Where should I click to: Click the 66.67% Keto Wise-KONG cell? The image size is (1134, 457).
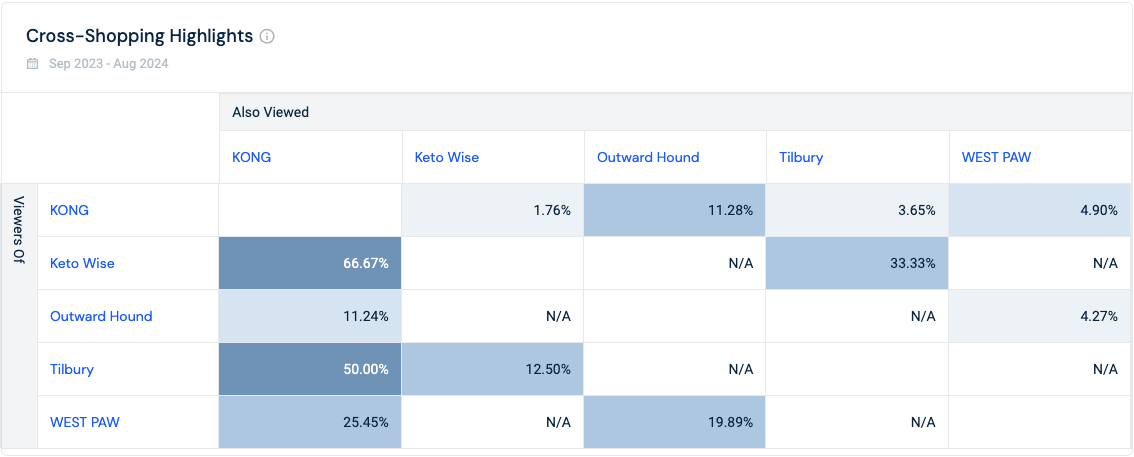click(x=310, y=263)
